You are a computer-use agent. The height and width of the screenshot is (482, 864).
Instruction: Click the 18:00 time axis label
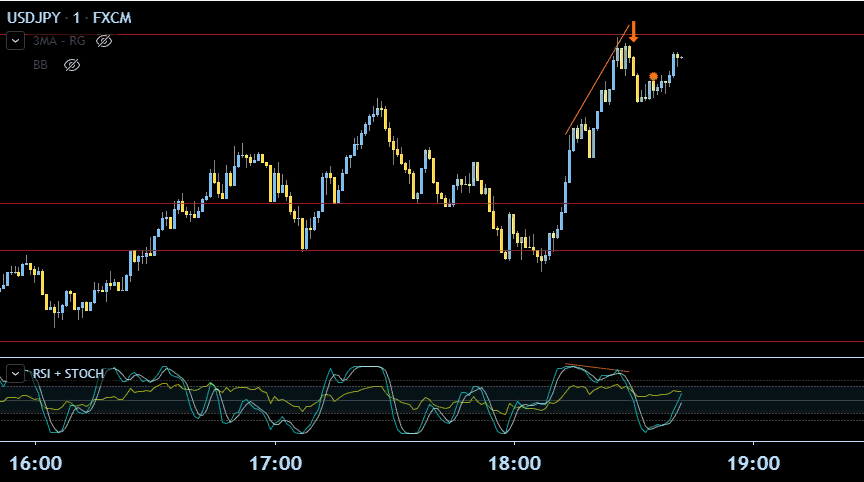[x=514, y=463]
